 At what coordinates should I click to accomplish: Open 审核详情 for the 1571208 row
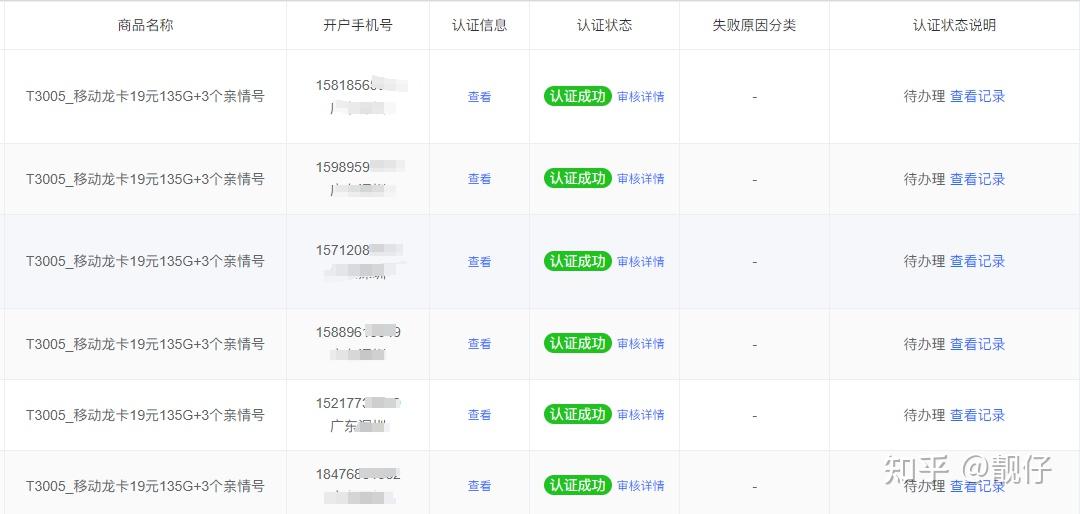(640, 262)
